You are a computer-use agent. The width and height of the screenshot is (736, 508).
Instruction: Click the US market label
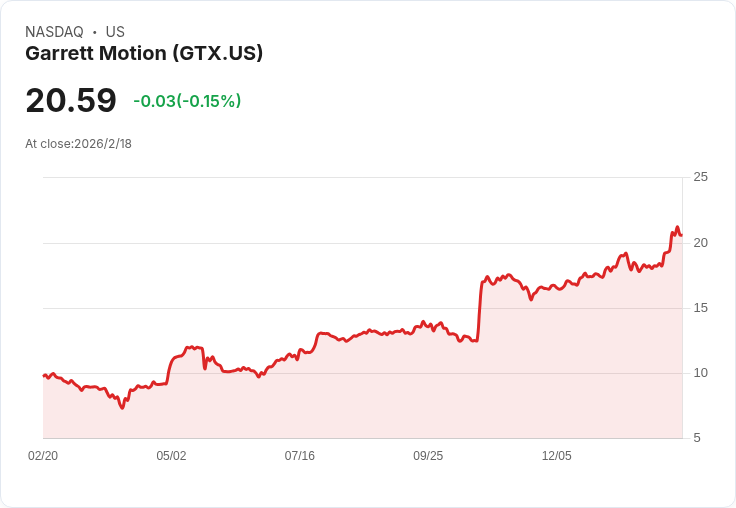(x=115, y=32)
